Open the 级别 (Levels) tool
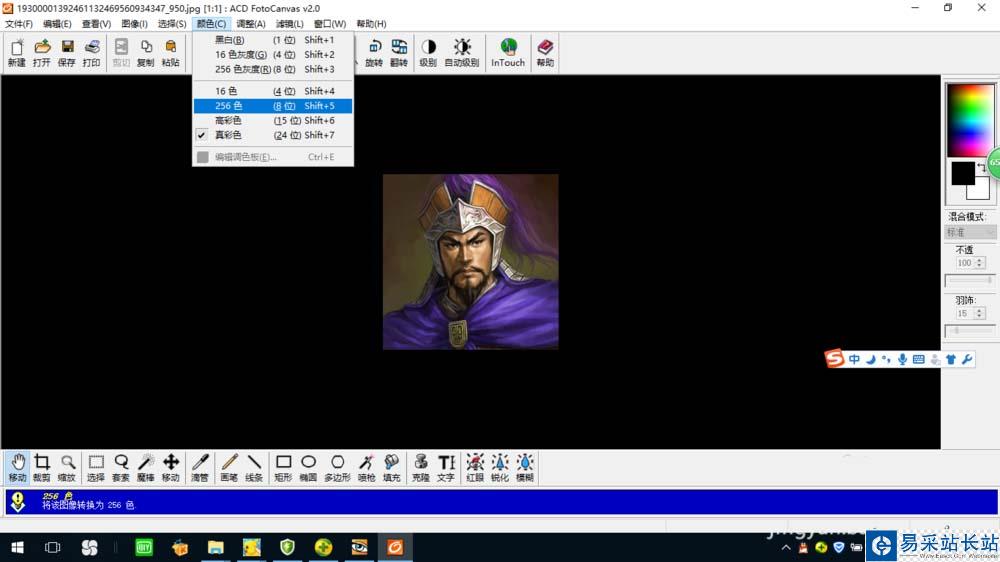 (428, 53)
